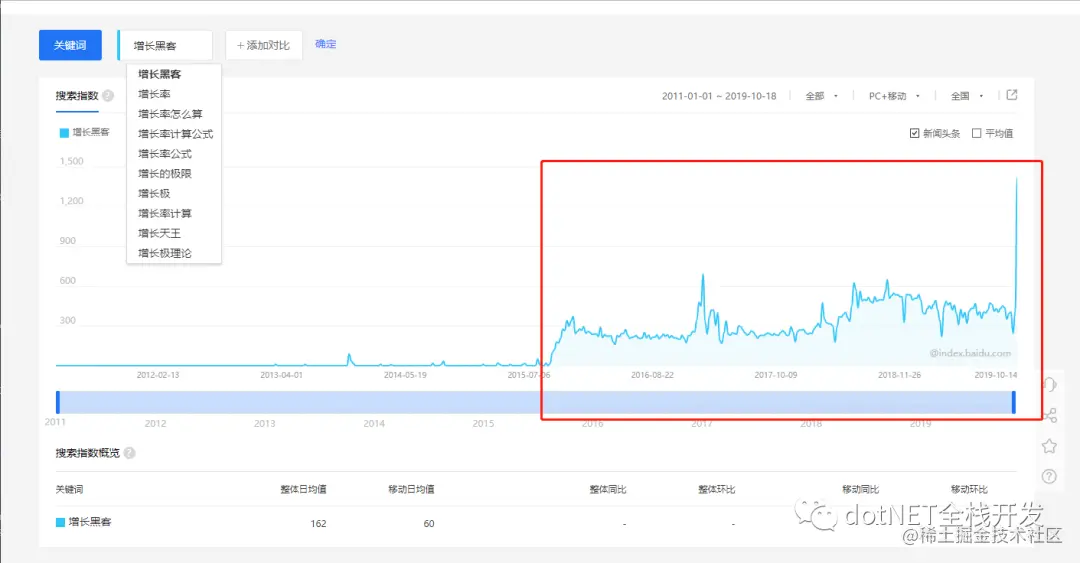Click the blue timeline range bar
This screenshot has height=563, width=1080.
(536, 402)
